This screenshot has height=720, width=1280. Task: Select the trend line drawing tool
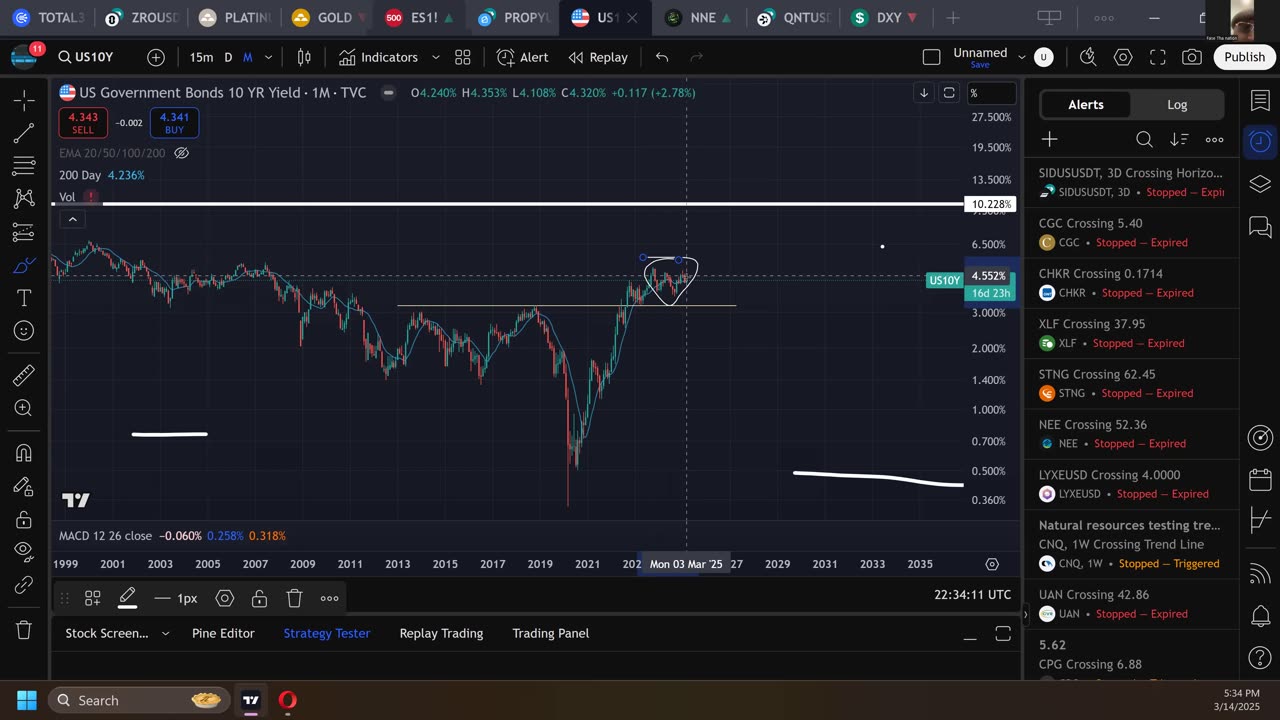click(x=24, y=133)
